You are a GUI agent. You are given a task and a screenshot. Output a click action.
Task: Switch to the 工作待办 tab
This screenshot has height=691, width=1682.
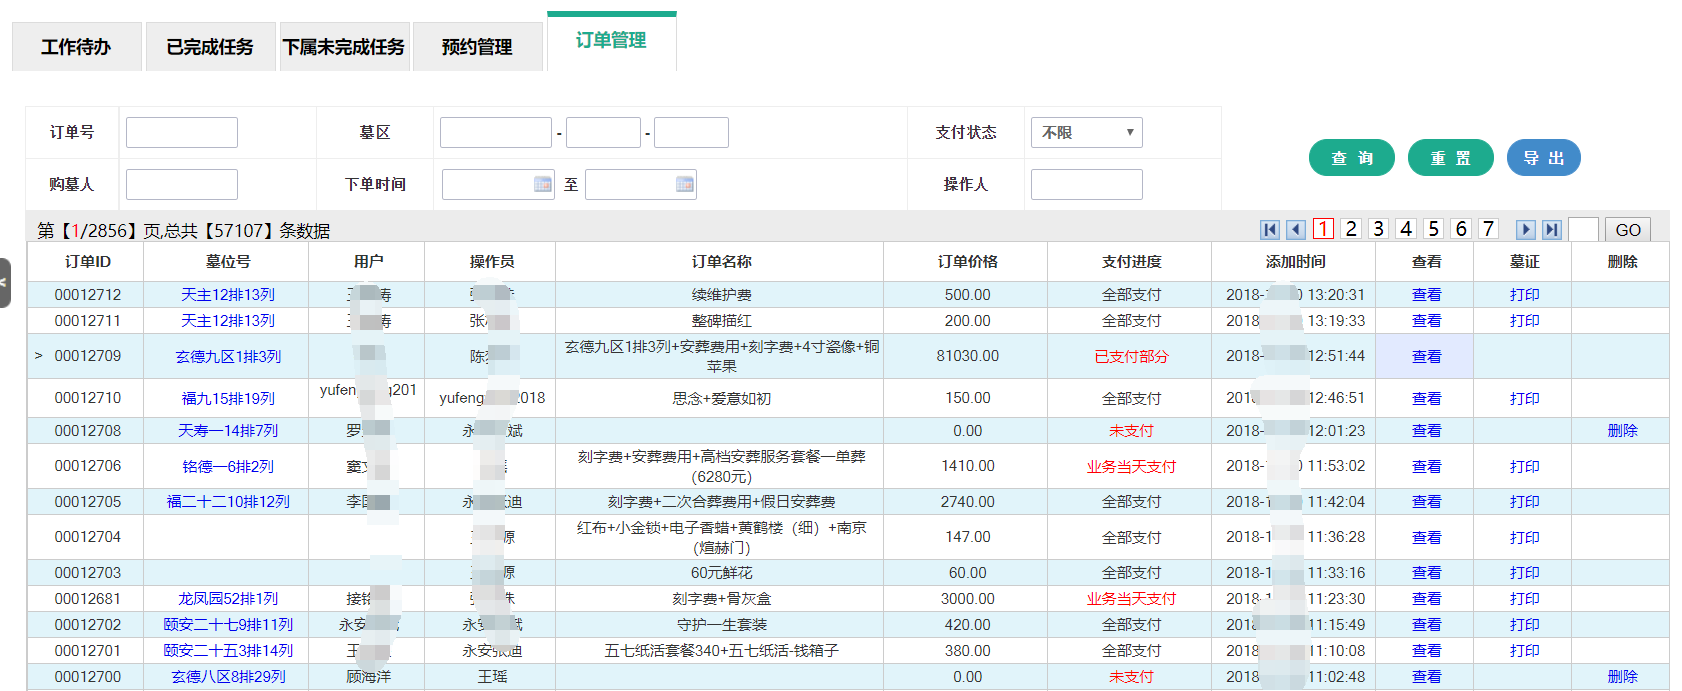tap(76, 47)
